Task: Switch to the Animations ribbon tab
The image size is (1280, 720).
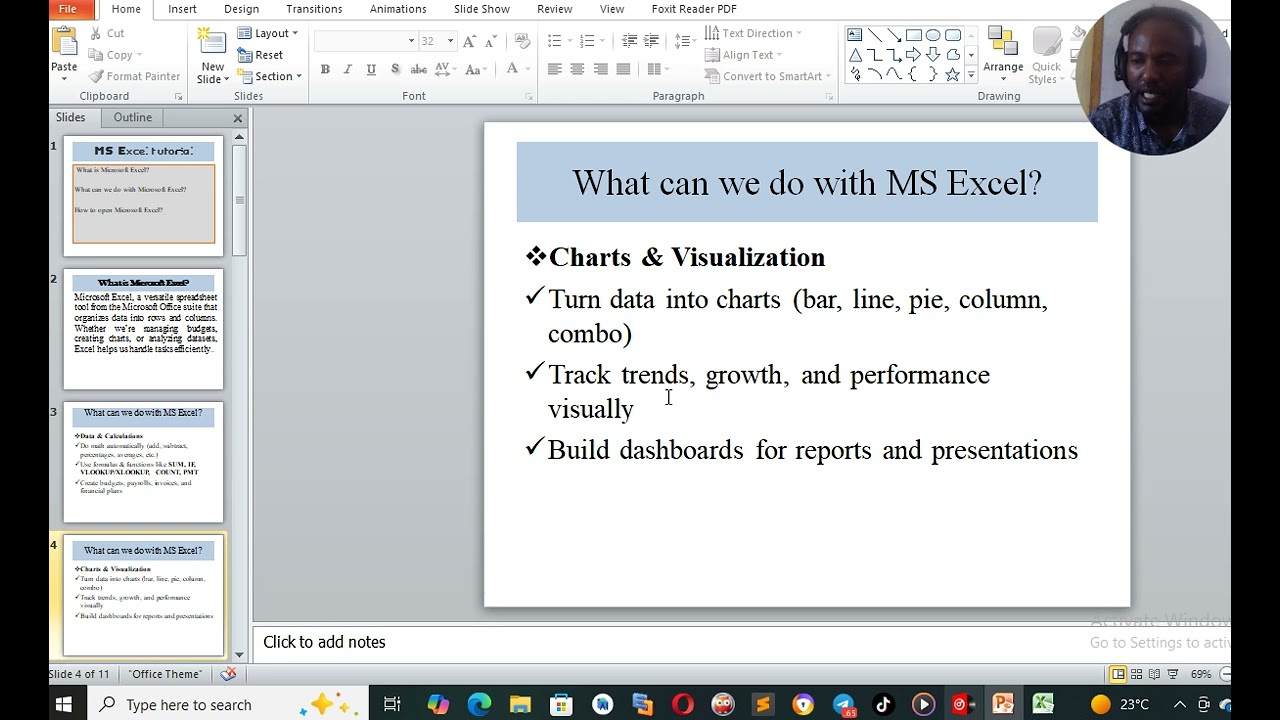Action: click(x=398, y=9)
